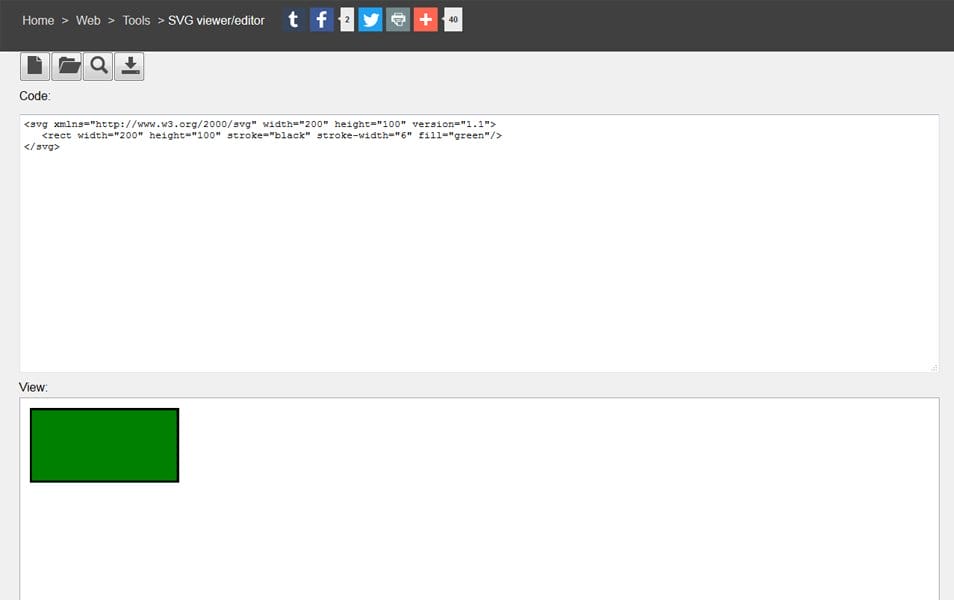The height and width of the screenshot is (600, 954).
Task: Click the magnifier view icon
Action: pos(98,66)
